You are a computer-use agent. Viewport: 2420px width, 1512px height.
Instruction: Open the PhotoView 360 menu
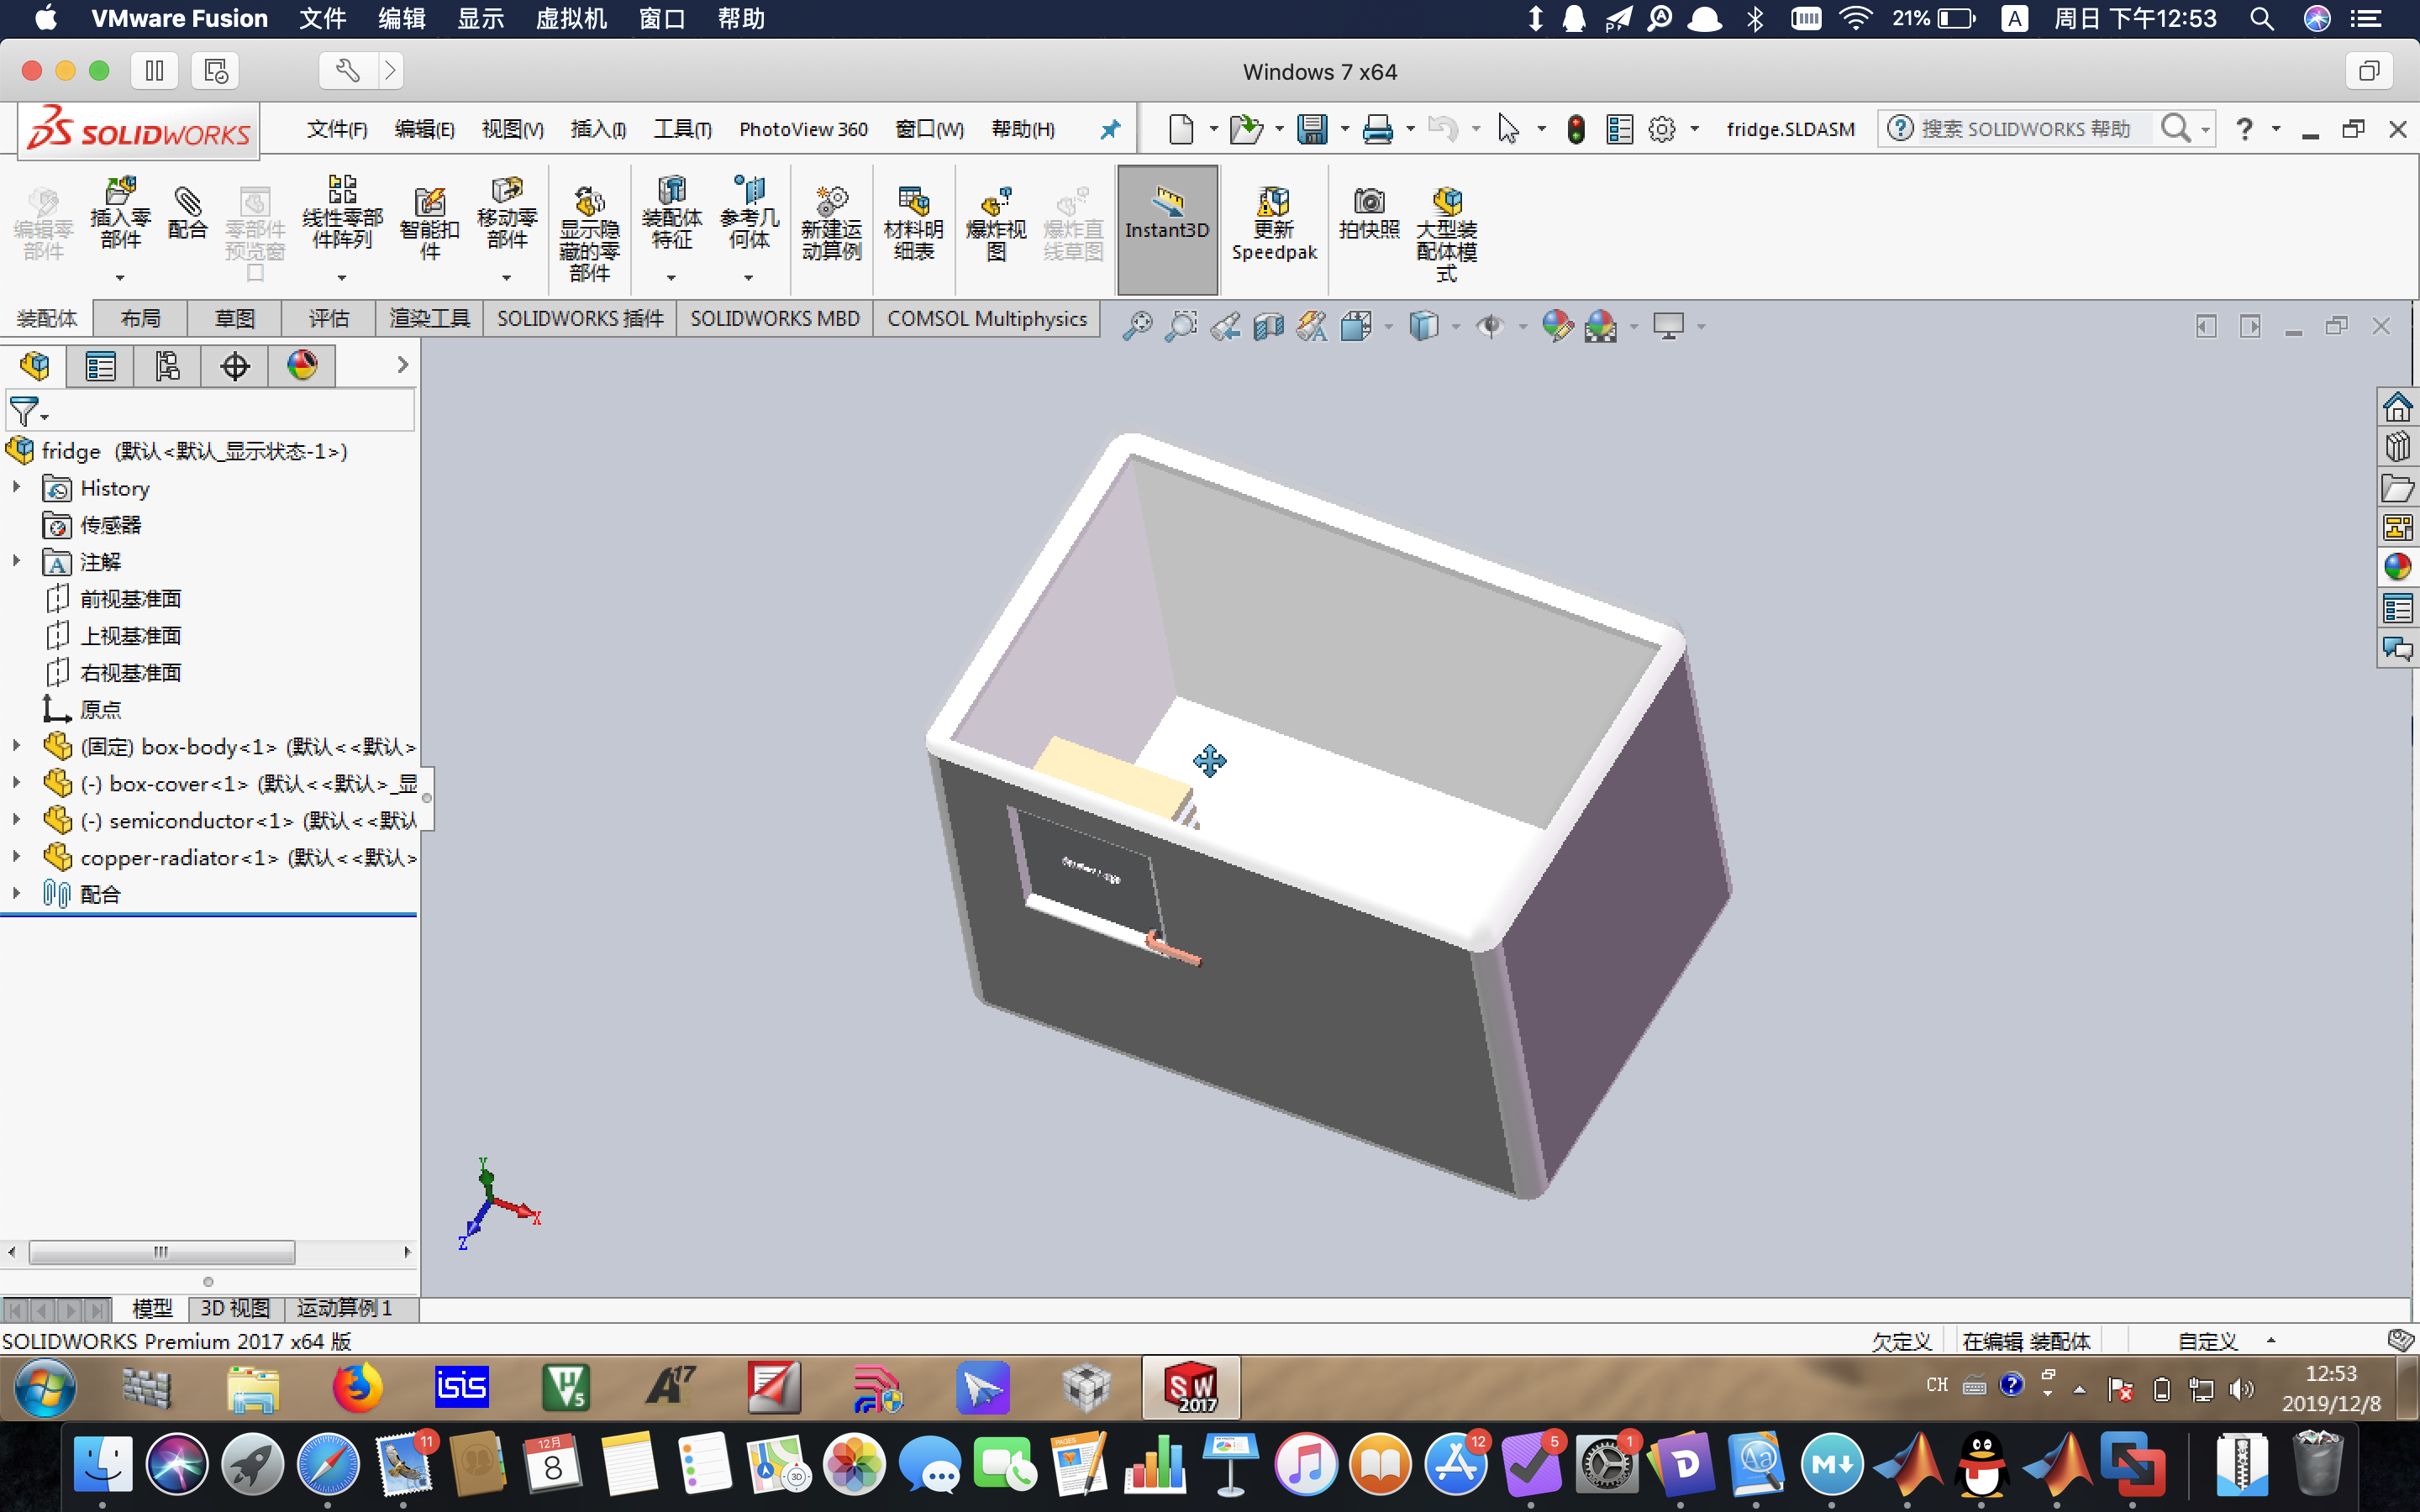coord(803,129)
